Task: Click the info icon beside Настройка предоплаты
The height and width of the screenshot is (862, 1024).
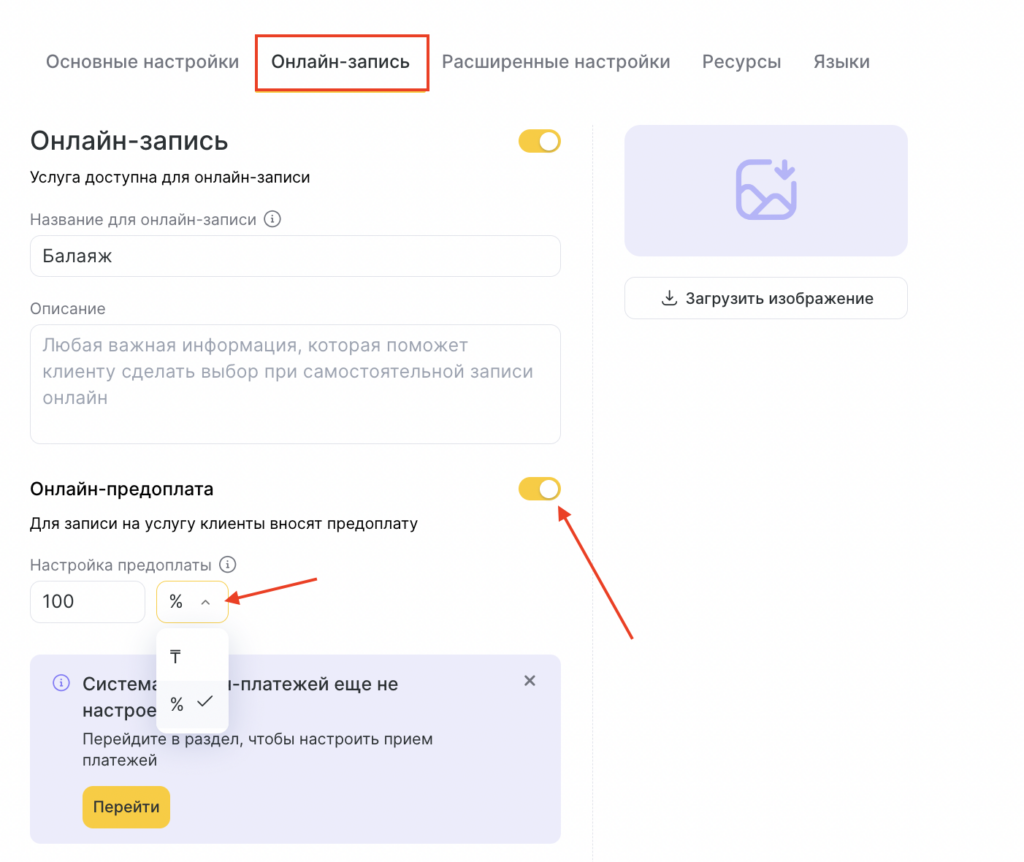Action: point(228,564)
